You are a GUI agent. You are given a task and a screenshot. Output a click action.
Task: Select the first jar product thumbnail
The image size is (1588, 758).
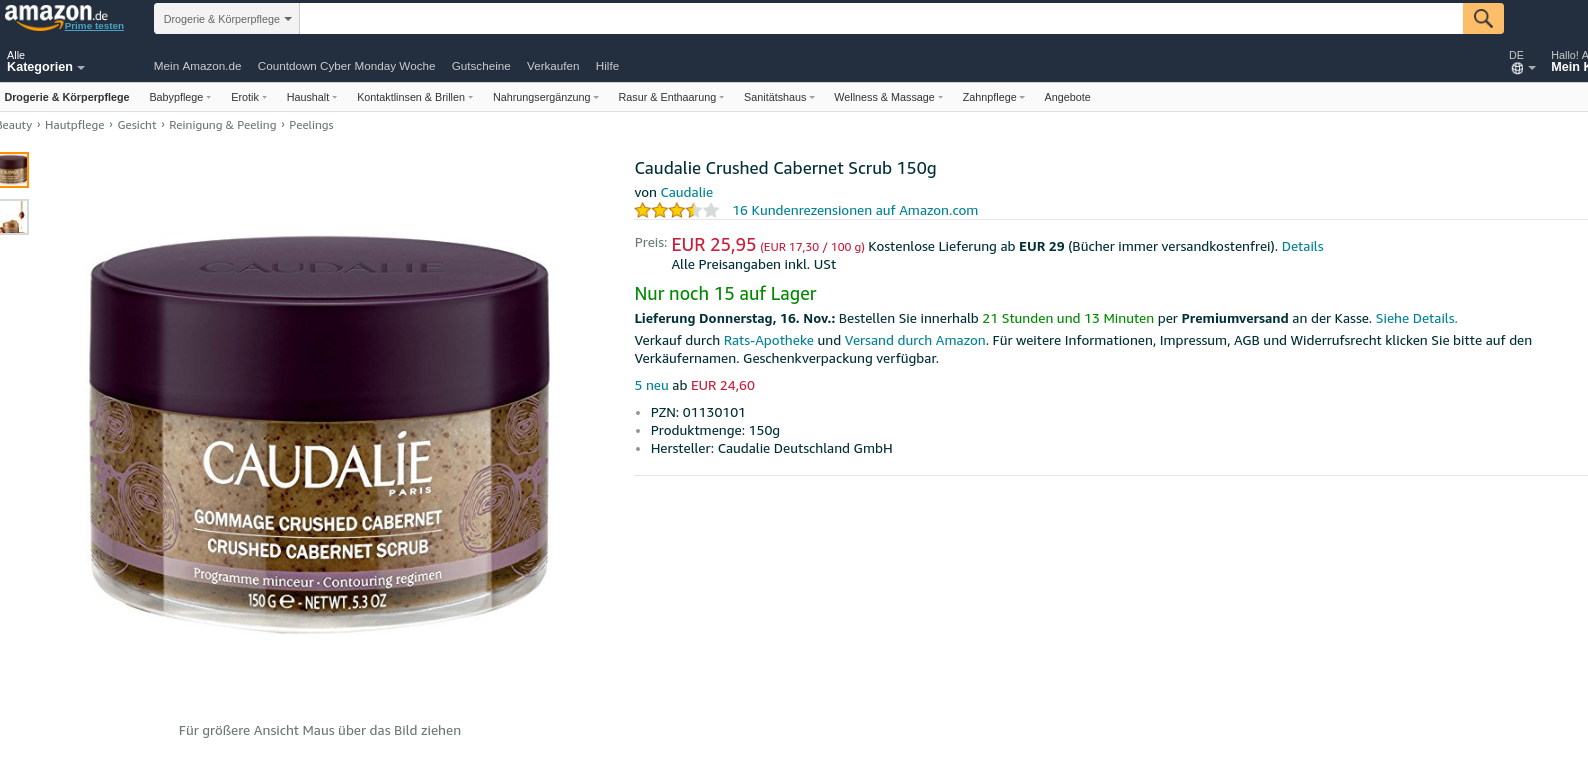pos(14,170)
